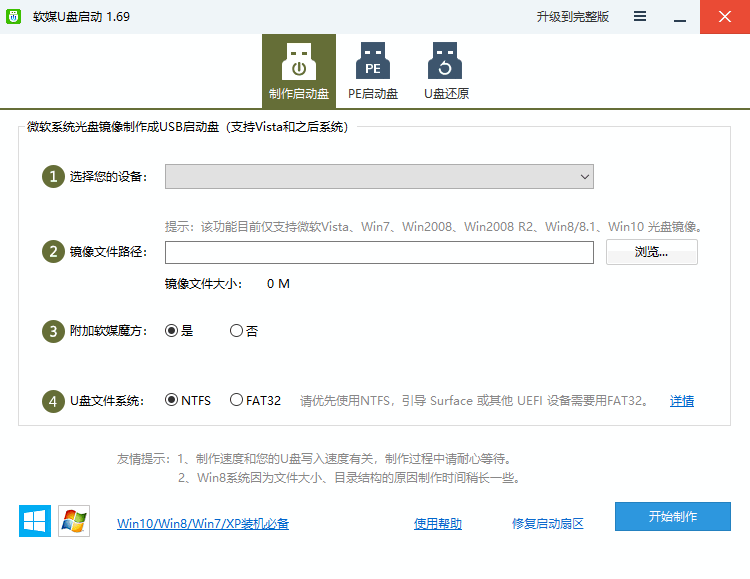
Task: Open the 详情 details link
Action: (682, 401)
